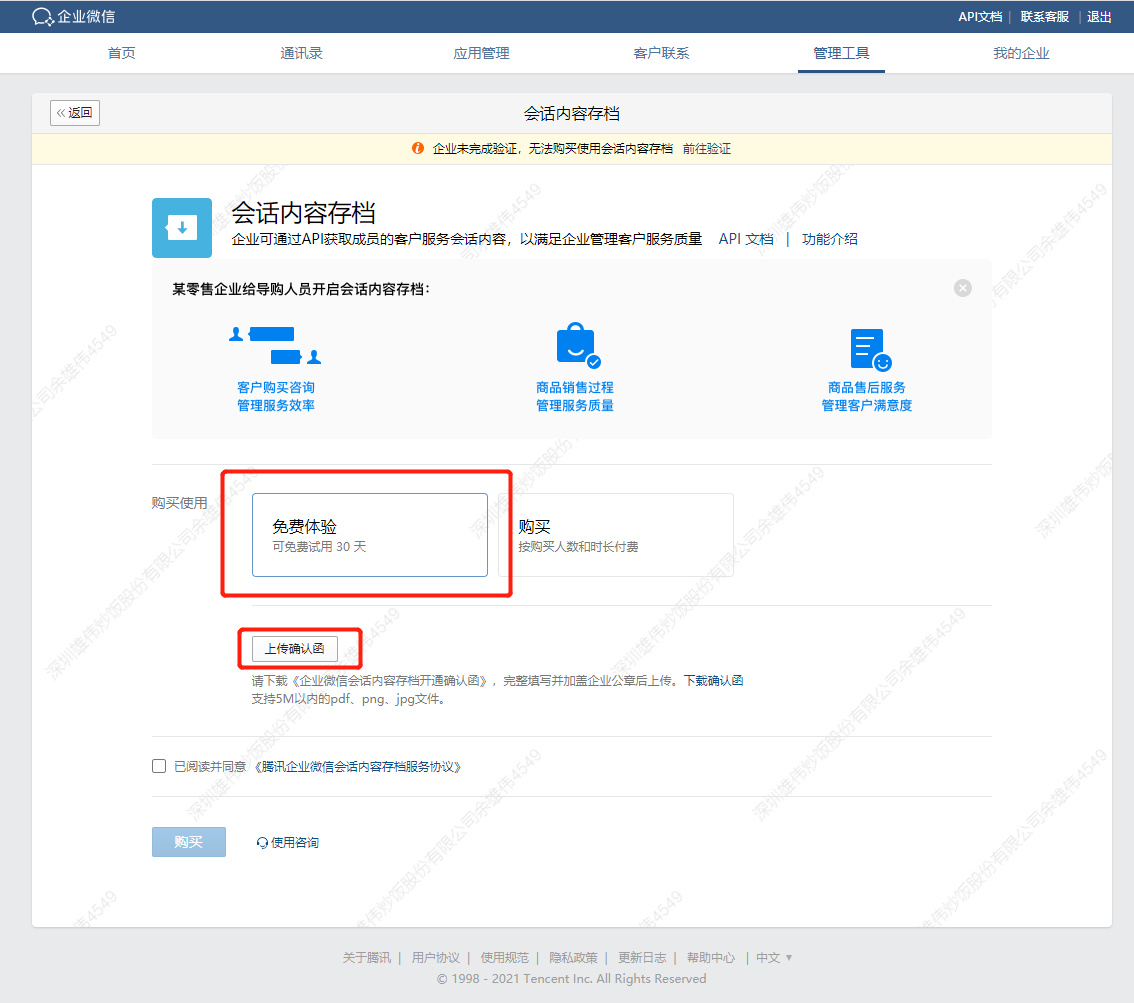The width and height of the screenshot is (1134, 1003).
Task: Click the blue 购买 submit button
Action: point(189,842)
